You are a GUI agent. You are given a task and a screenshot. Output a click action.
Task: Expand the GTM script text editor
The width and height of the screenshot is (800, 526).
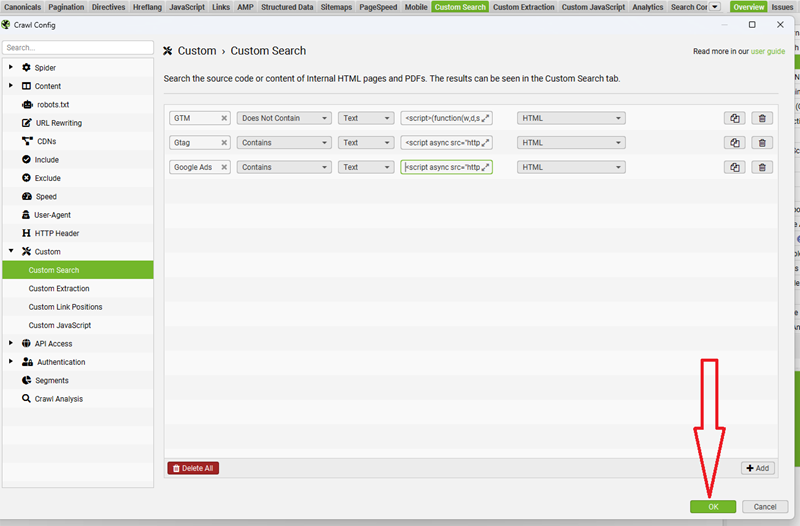pyautogui.click(x=485, y=118)
